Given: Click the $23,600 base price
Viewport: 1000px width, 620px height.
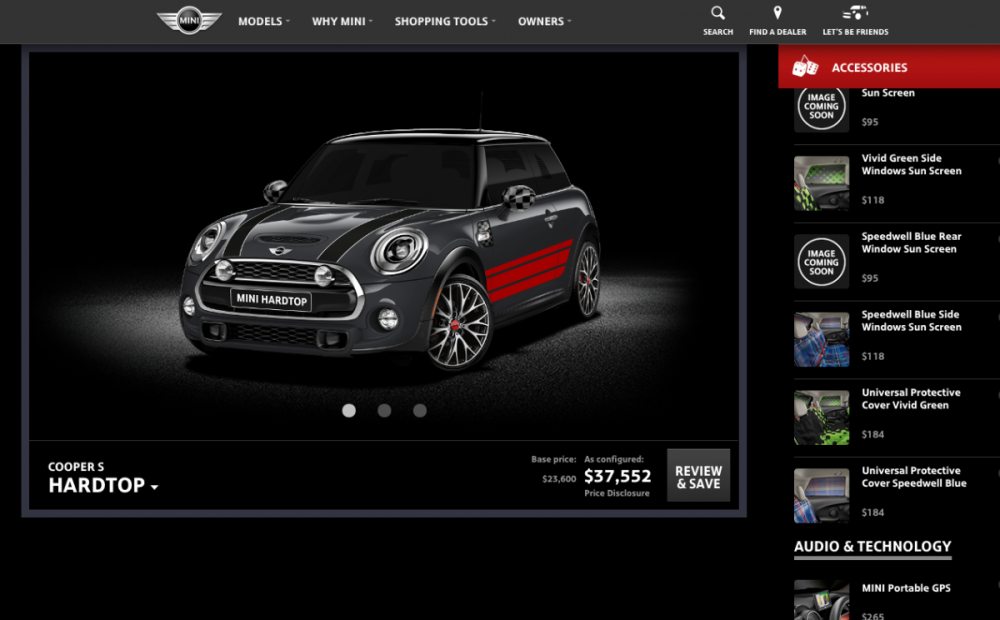Looking at the screenshot, I should [x=559, y=478].
